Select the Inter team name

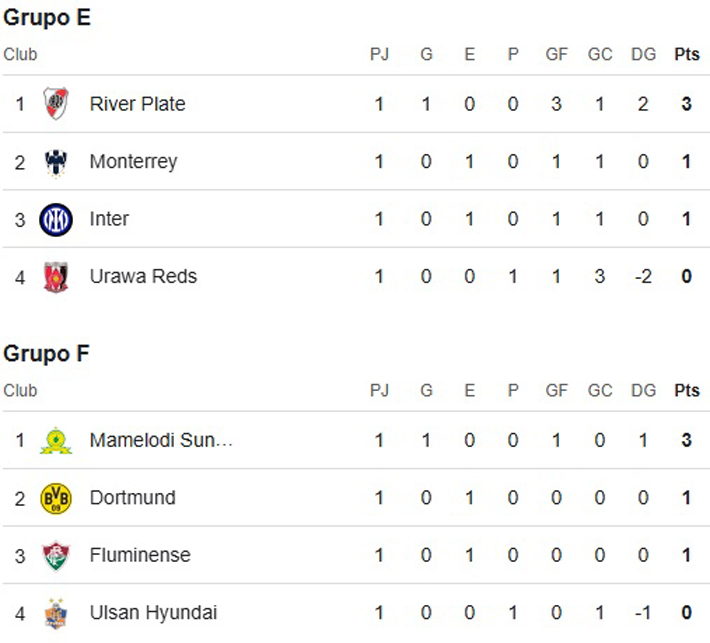[109, 219]
